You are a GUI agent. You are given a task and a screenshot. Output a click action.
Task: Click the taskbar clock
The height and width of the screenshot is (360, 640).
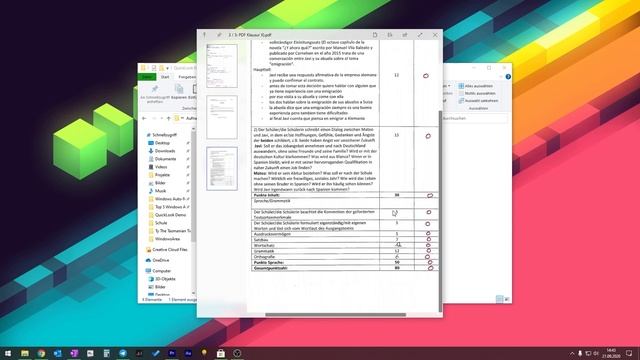tap(611, 353)
